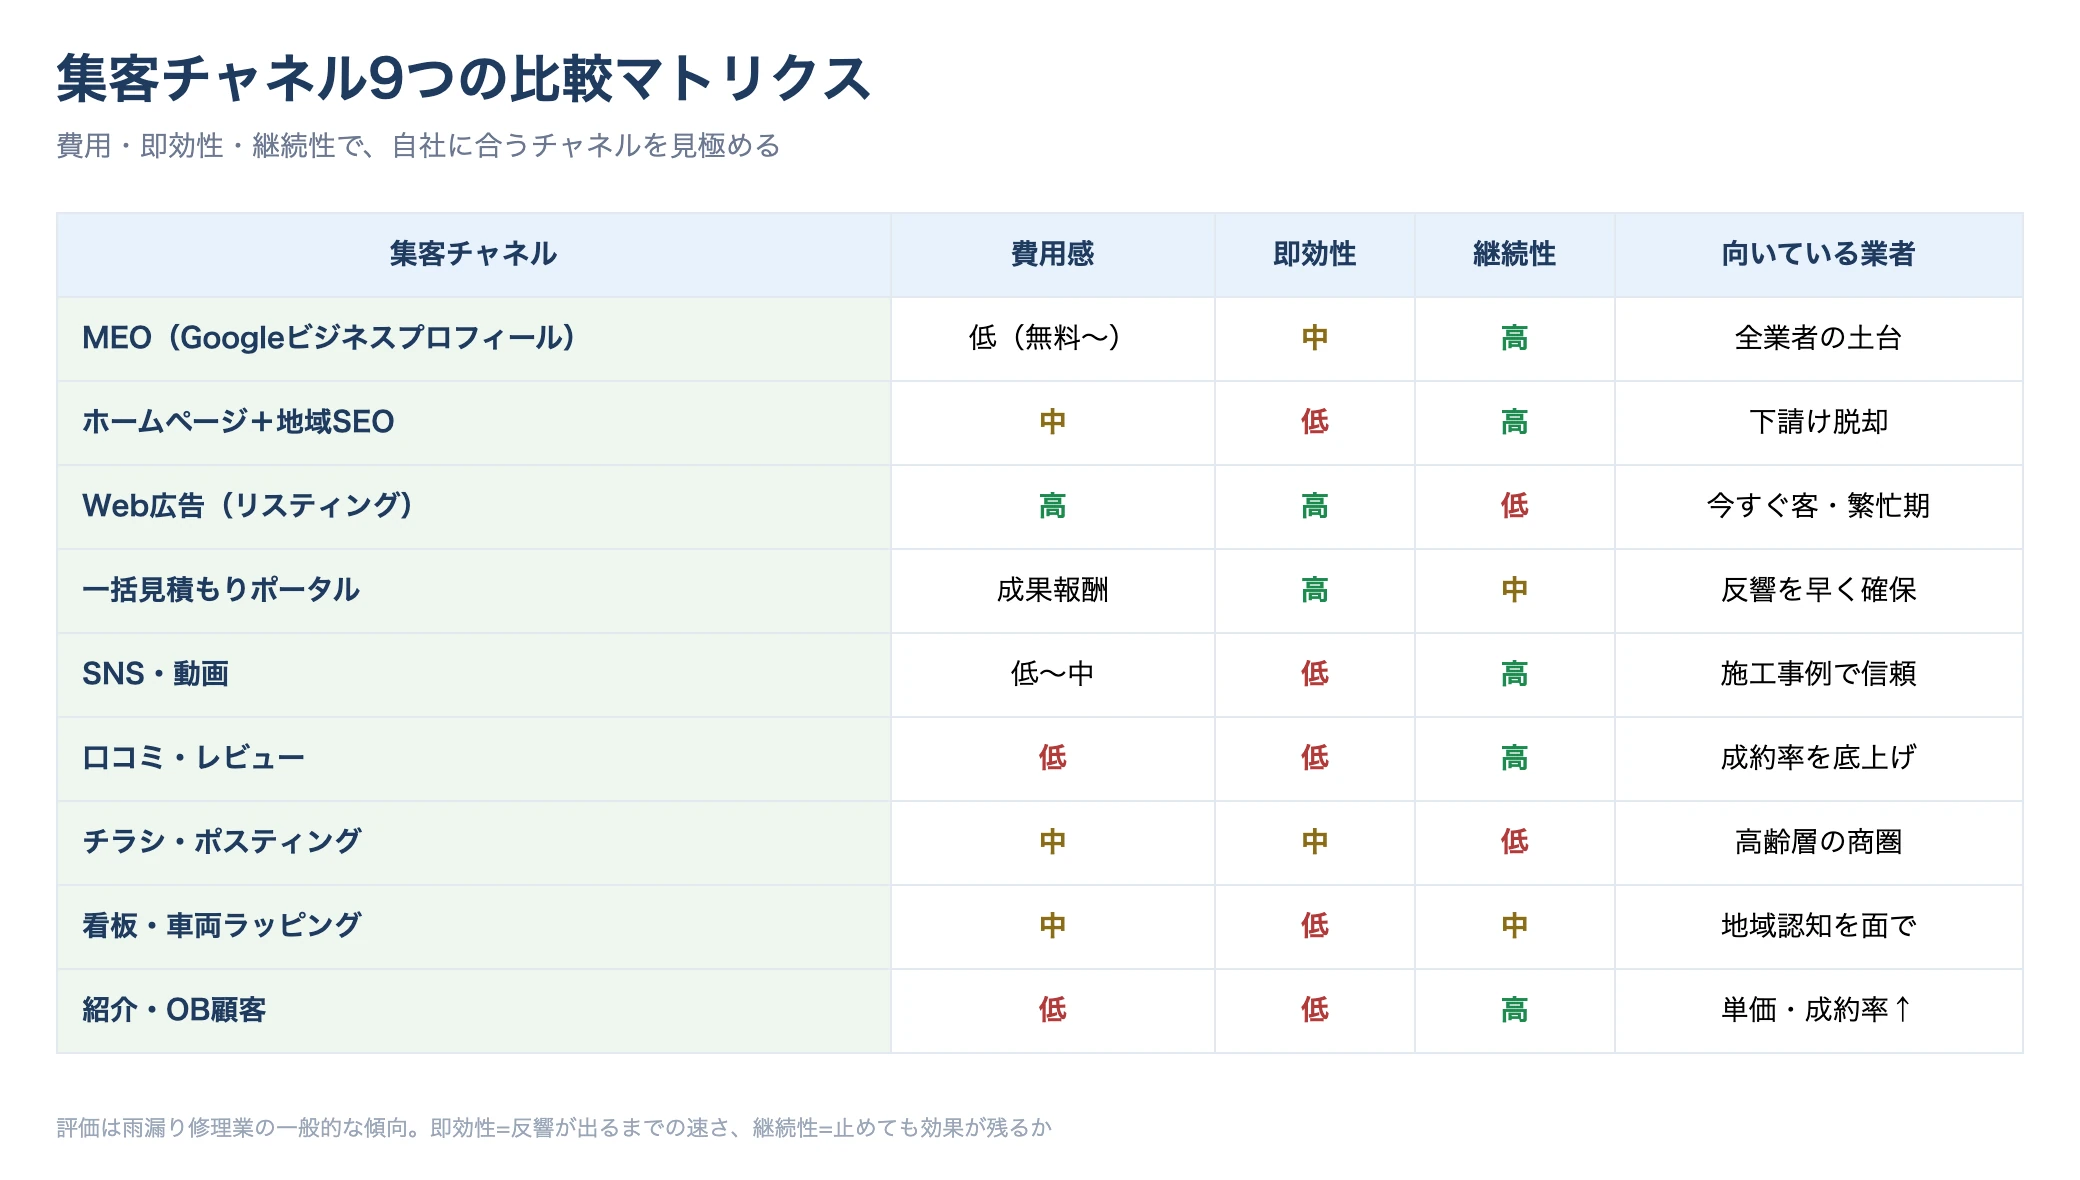Click the 低〜中 cost cell
Image resolution: width=2080 pixels, height=1180 pixels.
[x=1052, y=674]
